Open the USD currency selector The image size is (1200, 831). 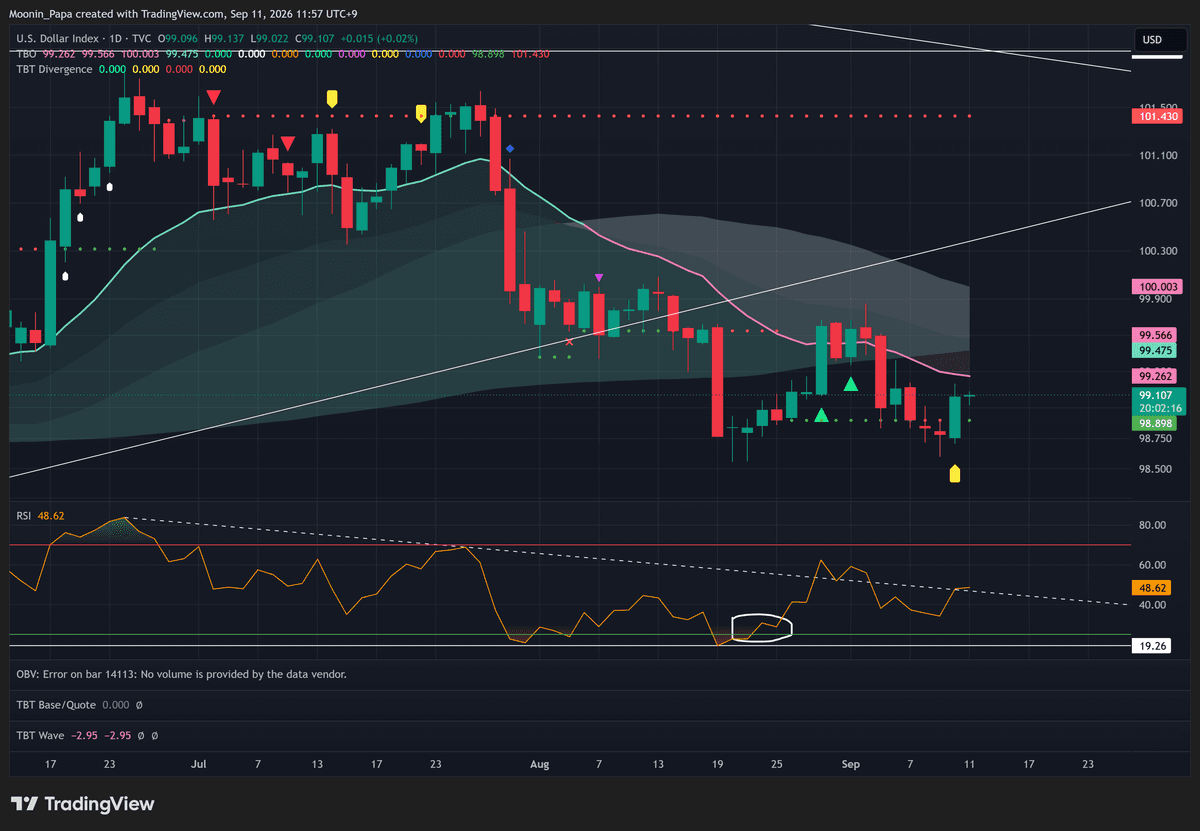[x=1152, y=40]
